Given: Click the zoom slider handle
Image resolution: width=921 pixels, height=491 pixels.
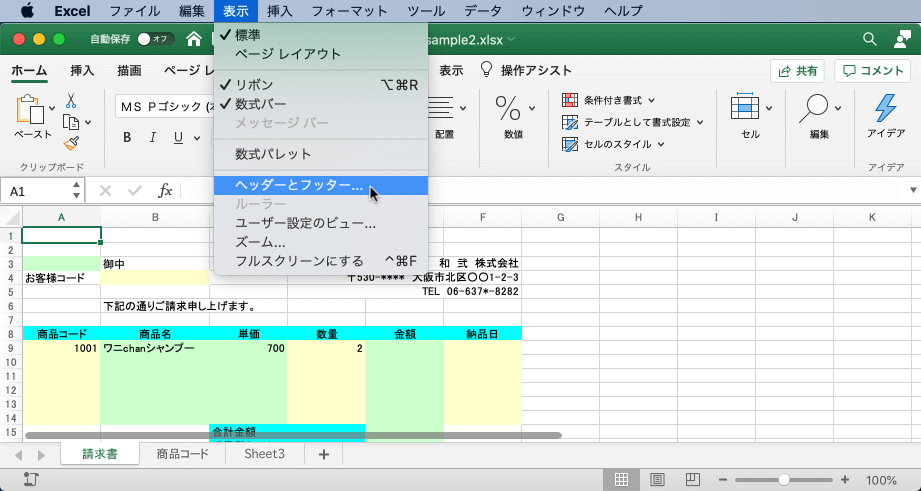Looking at the screenshot, I should [784, 479].
